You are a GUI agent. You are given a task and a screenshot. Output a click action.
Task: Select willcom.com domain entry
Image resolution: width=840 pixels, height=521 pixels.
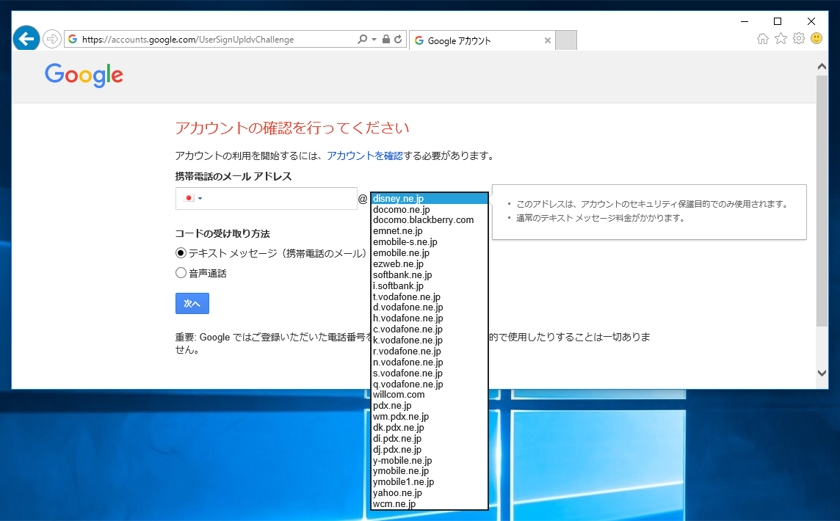429,395
